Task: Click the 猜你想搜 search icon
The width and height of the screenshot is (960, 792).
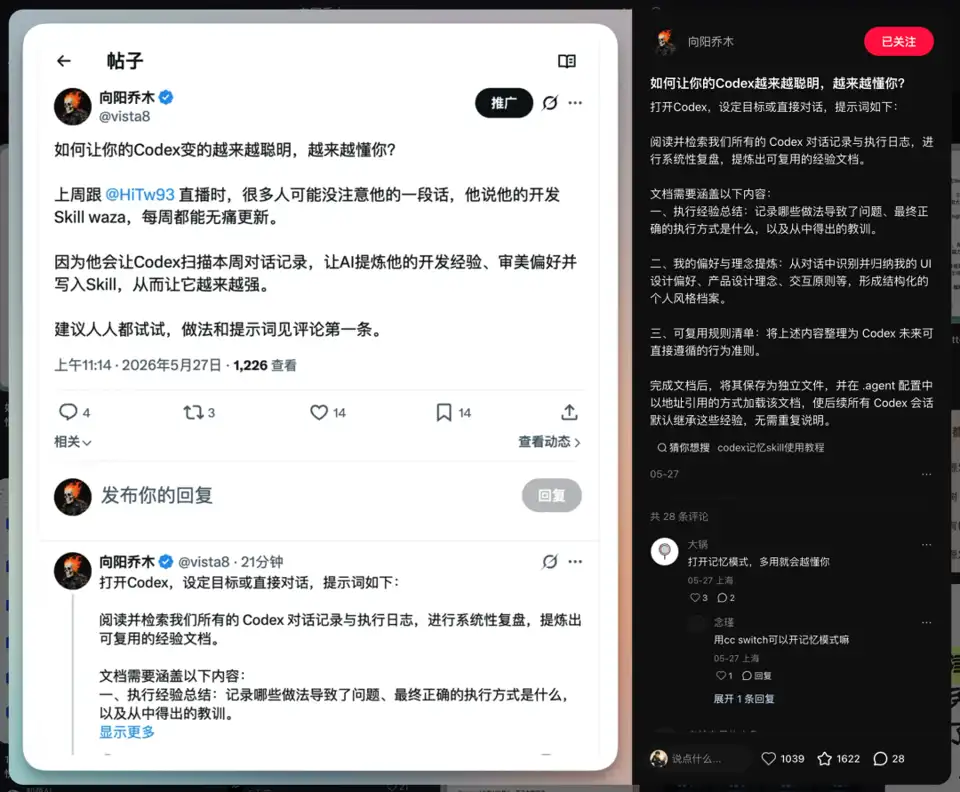Action: [662, 447]
